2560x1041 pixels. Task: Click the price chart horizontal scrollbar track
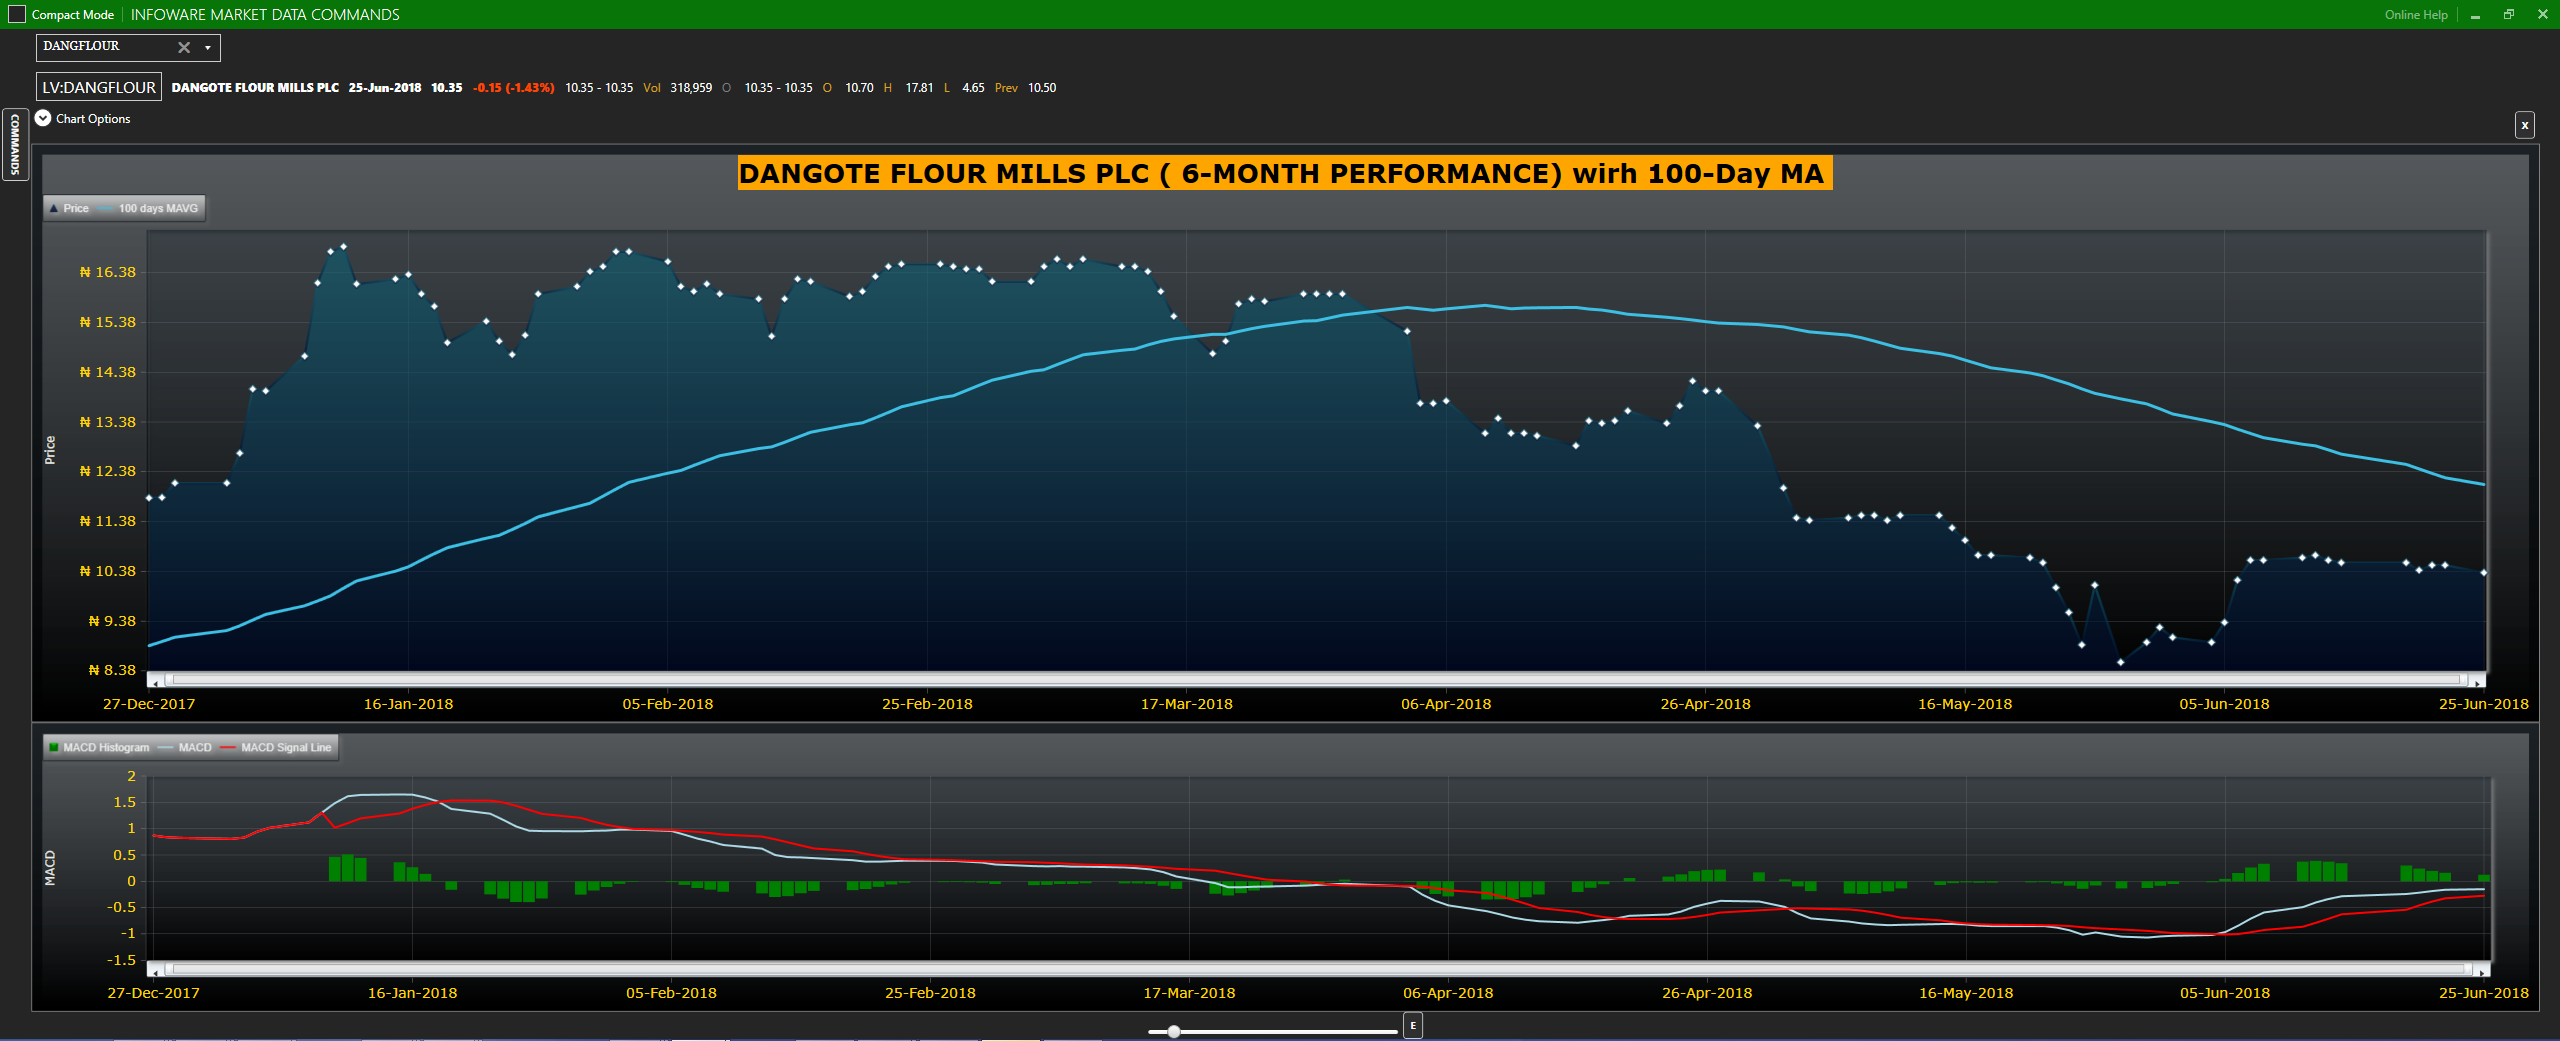pyautogui.click(x=1316, y=679)
